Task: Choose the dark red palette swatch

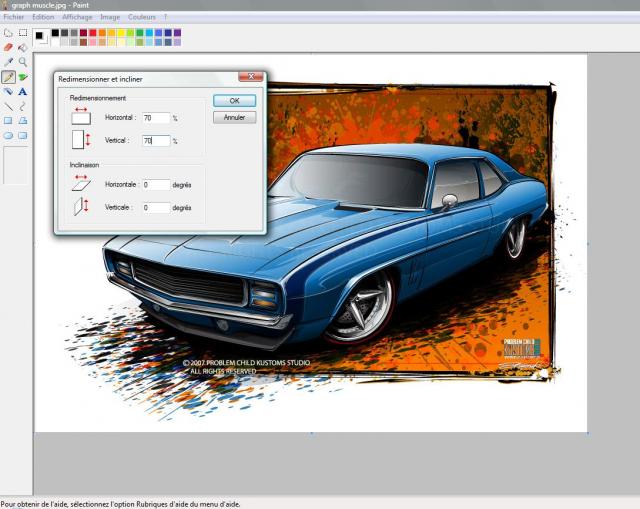Action: click(83, 33)
